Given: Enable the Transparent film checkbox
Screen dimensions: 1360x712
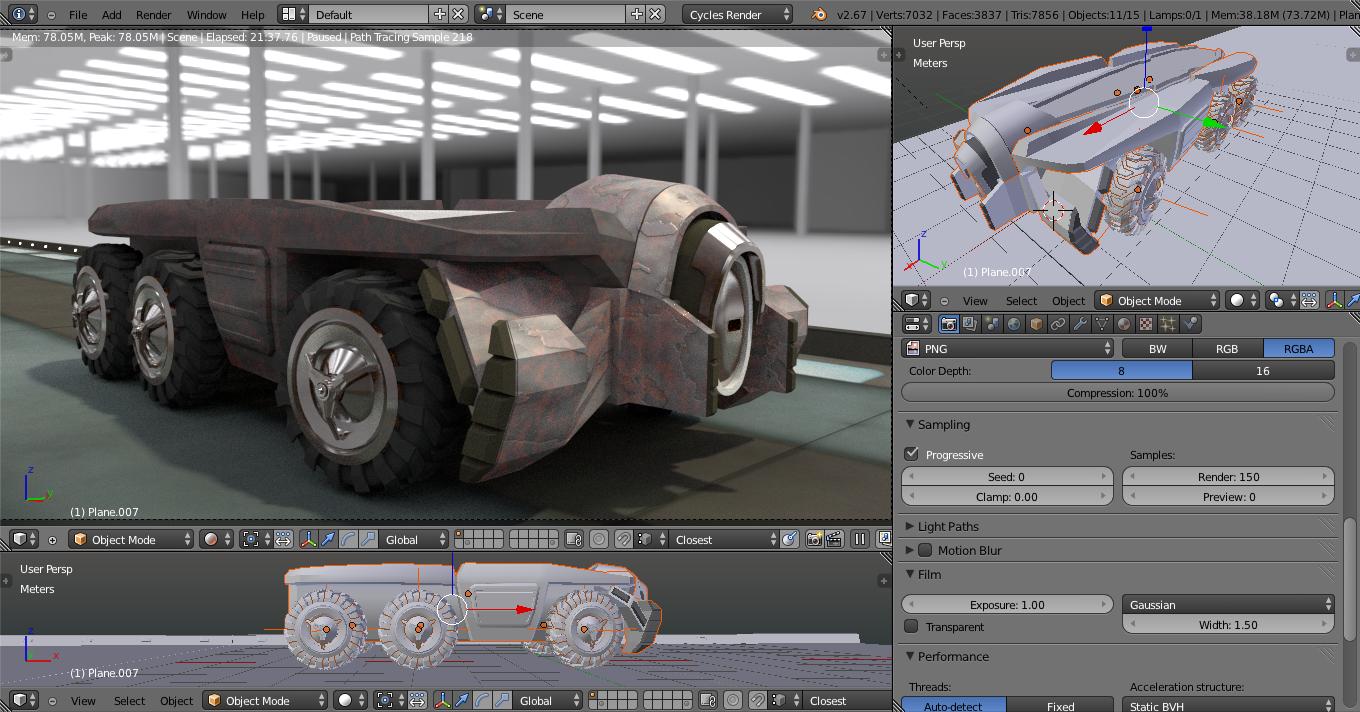Looking at the screenshot, I should pos(911,626).
